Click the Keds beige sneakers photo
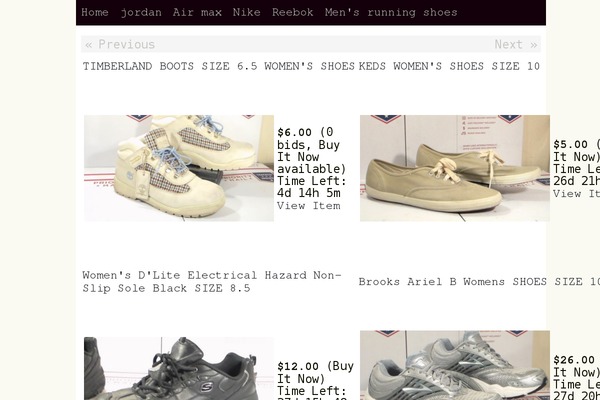The height and width of the screenshot is (400, 600). tap(455, 168)
